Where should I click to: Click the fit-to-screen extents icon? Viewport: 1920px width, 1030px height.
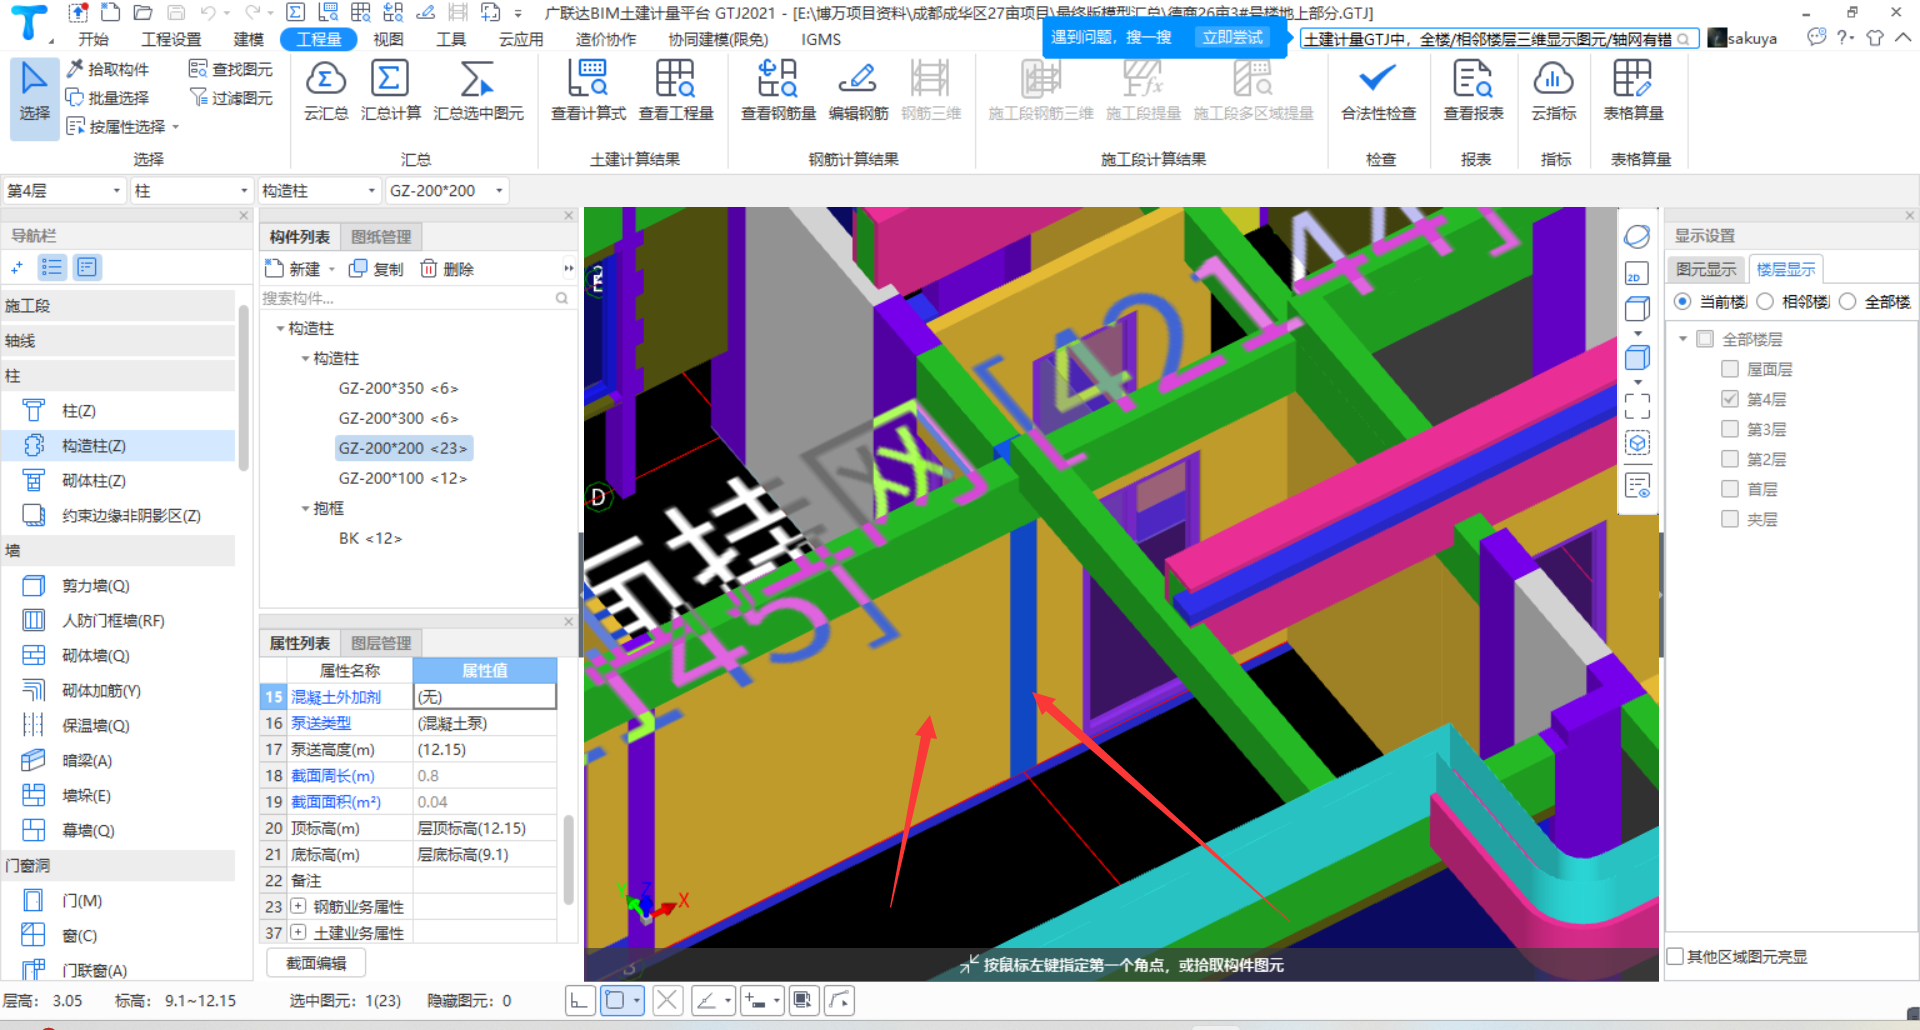(x=1637, y=405)
